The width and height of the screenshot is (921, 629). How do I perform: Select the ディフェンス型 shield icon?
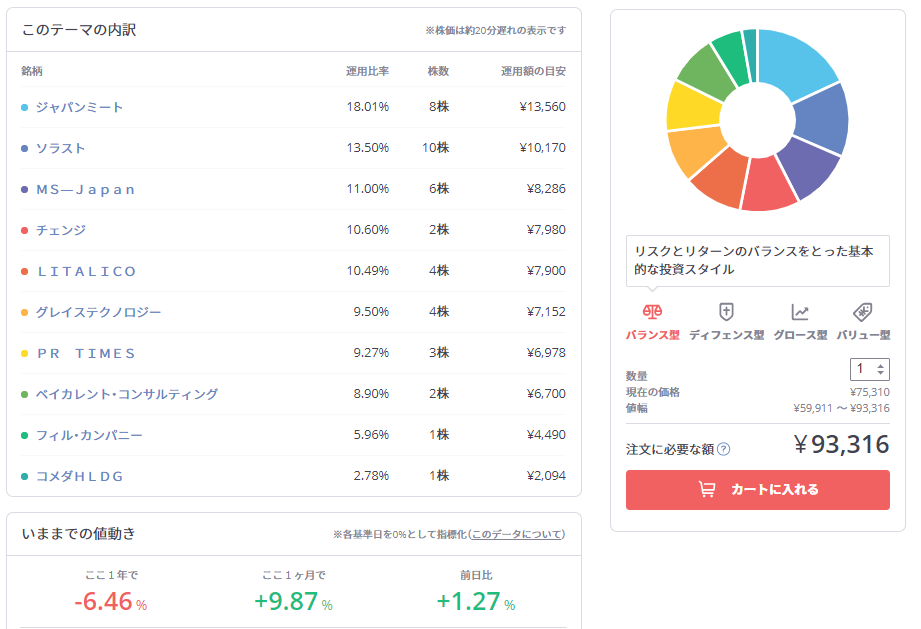(x=726, y=311)
